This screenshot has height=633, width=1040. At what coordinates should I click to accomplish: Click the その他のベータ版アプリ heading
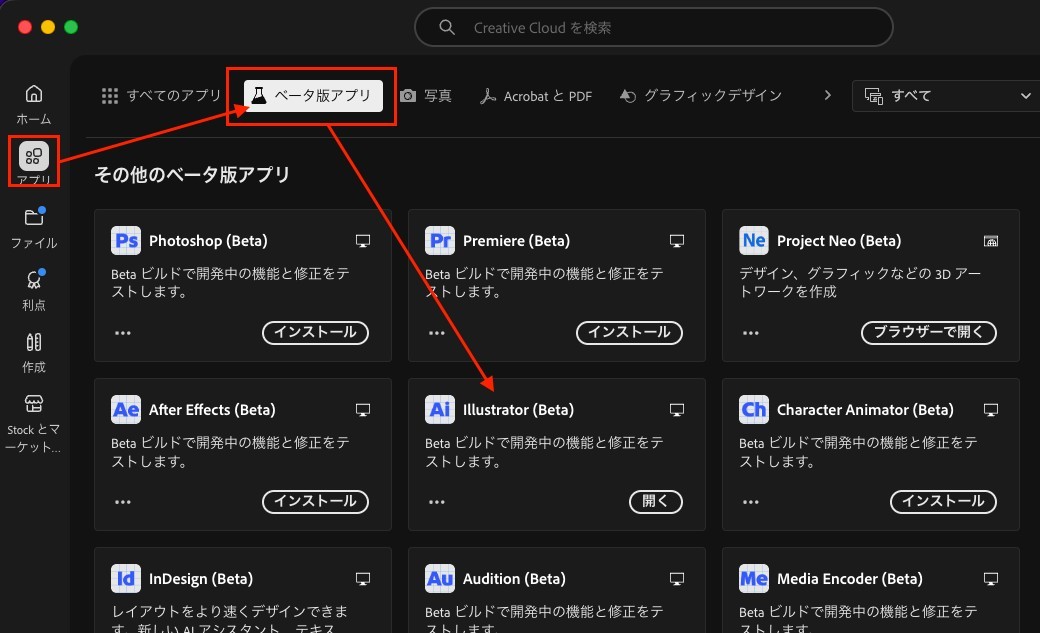pyautogui.click(x=192, y=175)
